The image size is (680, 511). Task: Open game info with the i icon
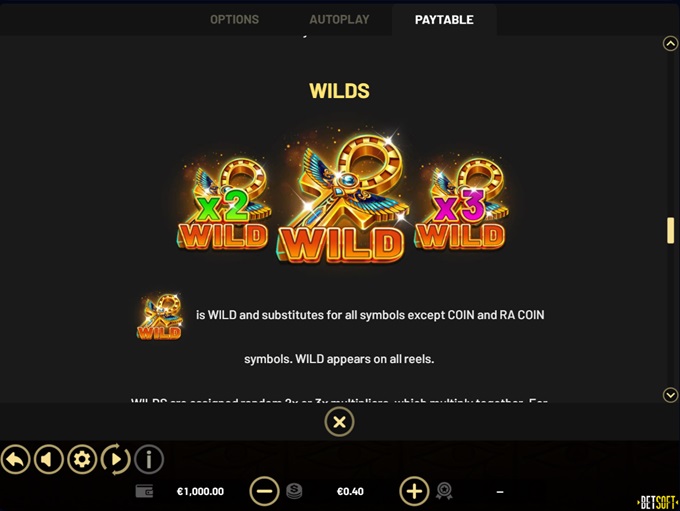(149, 459)
